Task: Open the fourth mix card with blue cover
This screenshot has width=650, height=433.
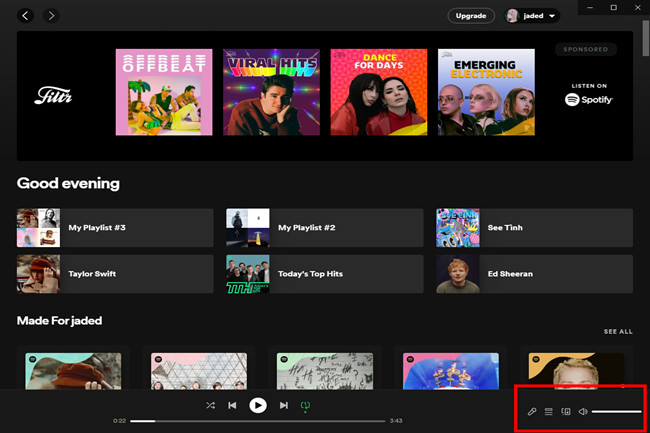Action: 451,370
